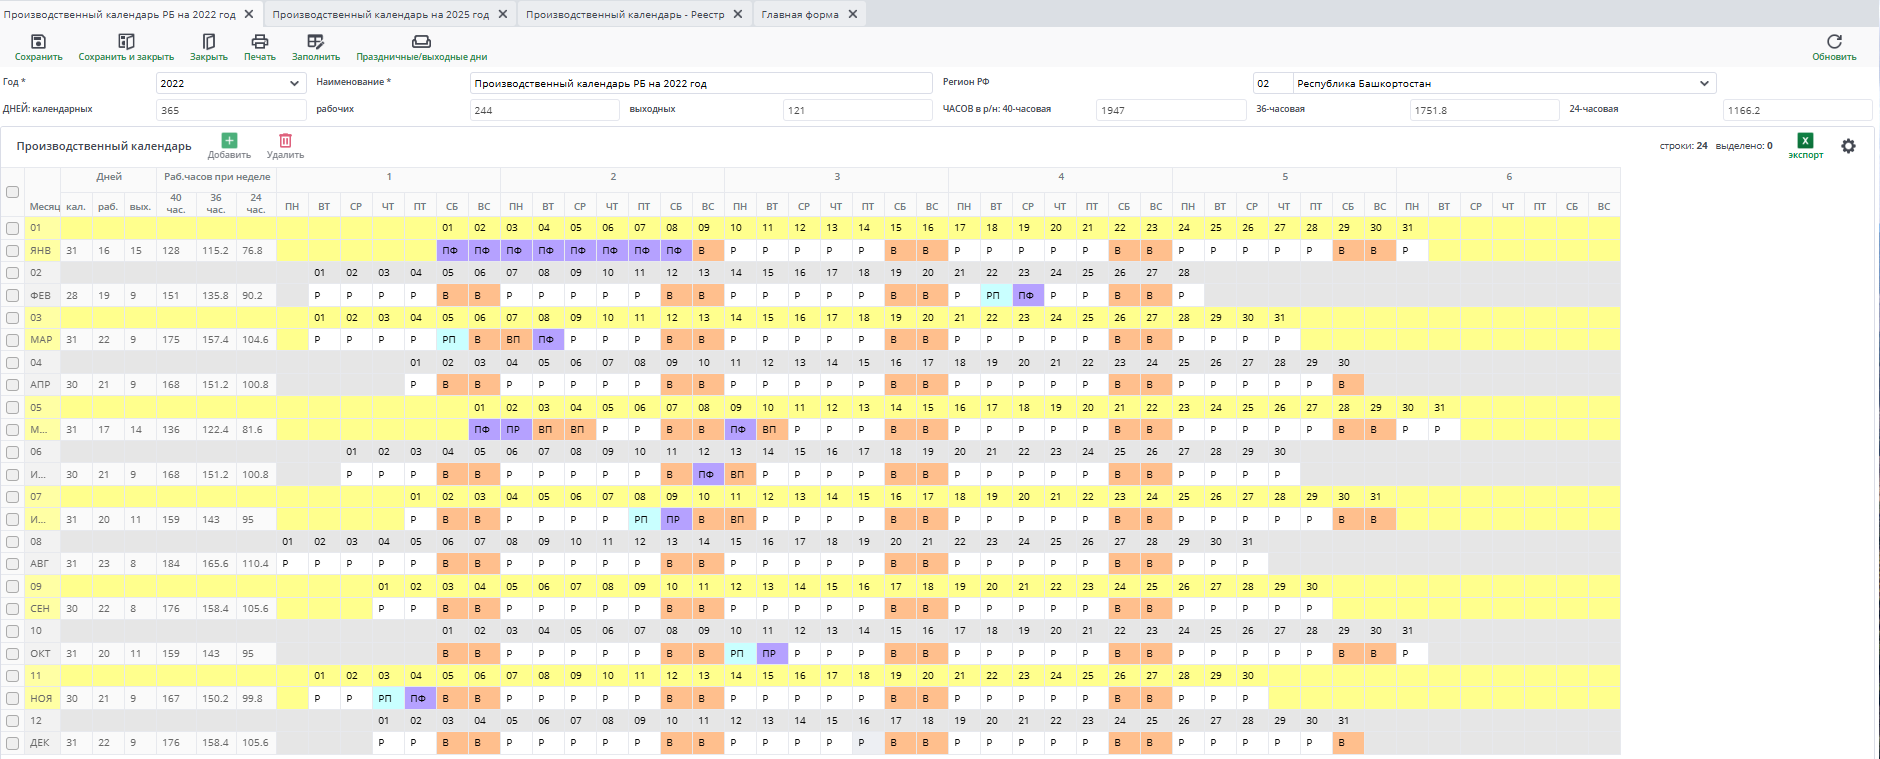The width and height of the screenshot is (1880, 759).
Task: Click the red Удалить trash icon
Action: pyautogui.click(x=285, y=141)
